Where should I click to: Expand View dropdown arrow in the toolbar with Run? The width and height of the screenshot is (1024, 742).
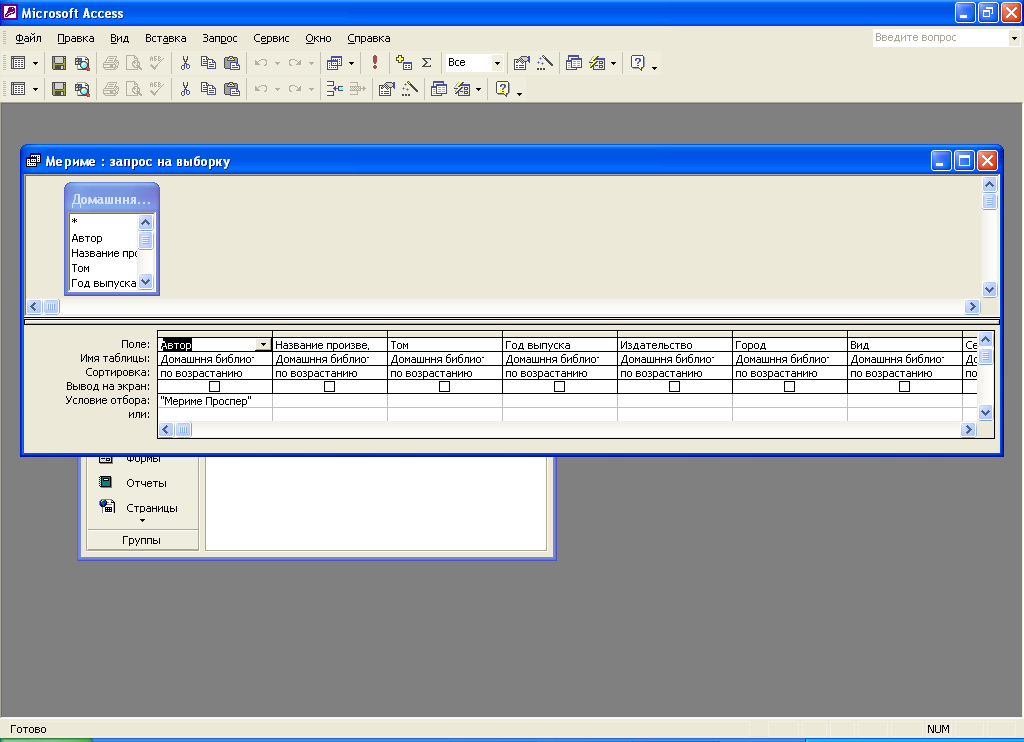(35, 63)
